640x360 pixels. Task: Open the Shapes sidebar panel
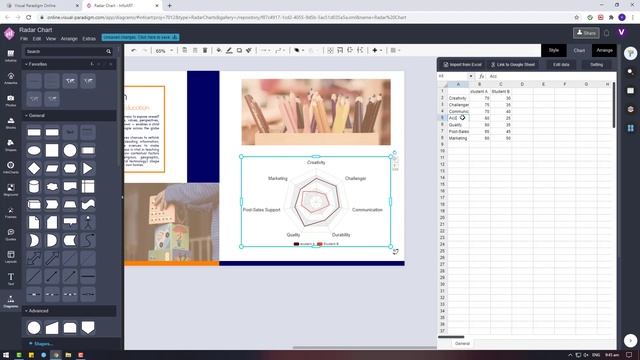(x=11, y=145)
